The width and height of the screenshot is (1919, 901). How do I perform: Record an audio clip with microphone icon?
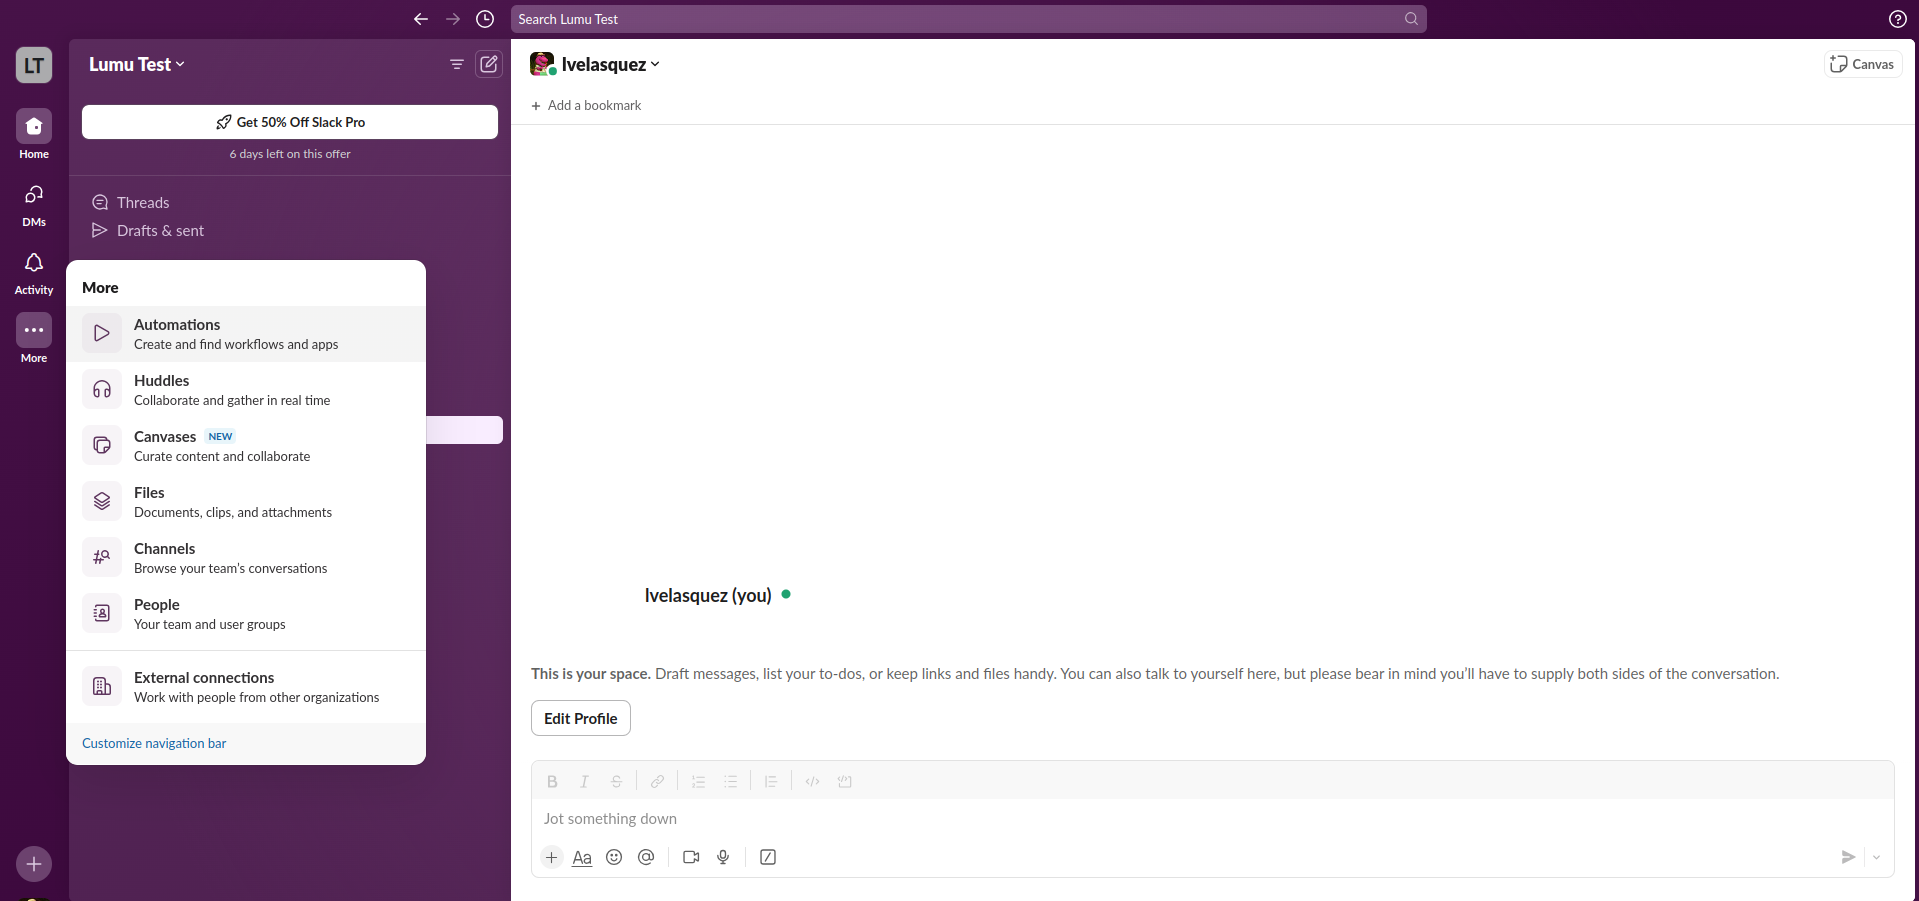point(723,857)
